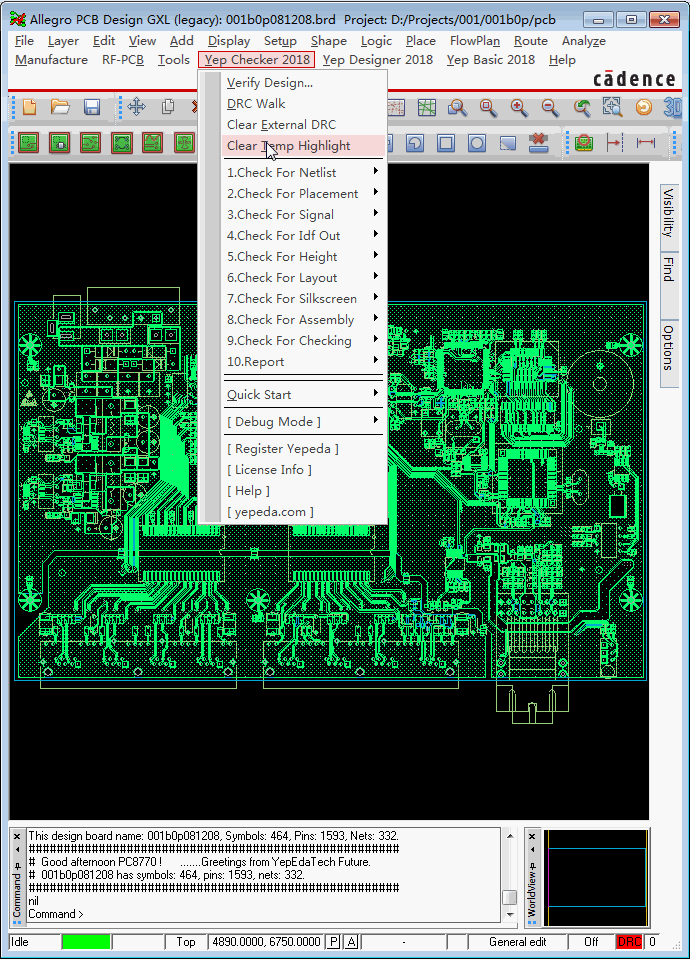Click the green status color box

click(x=86, y=942)
